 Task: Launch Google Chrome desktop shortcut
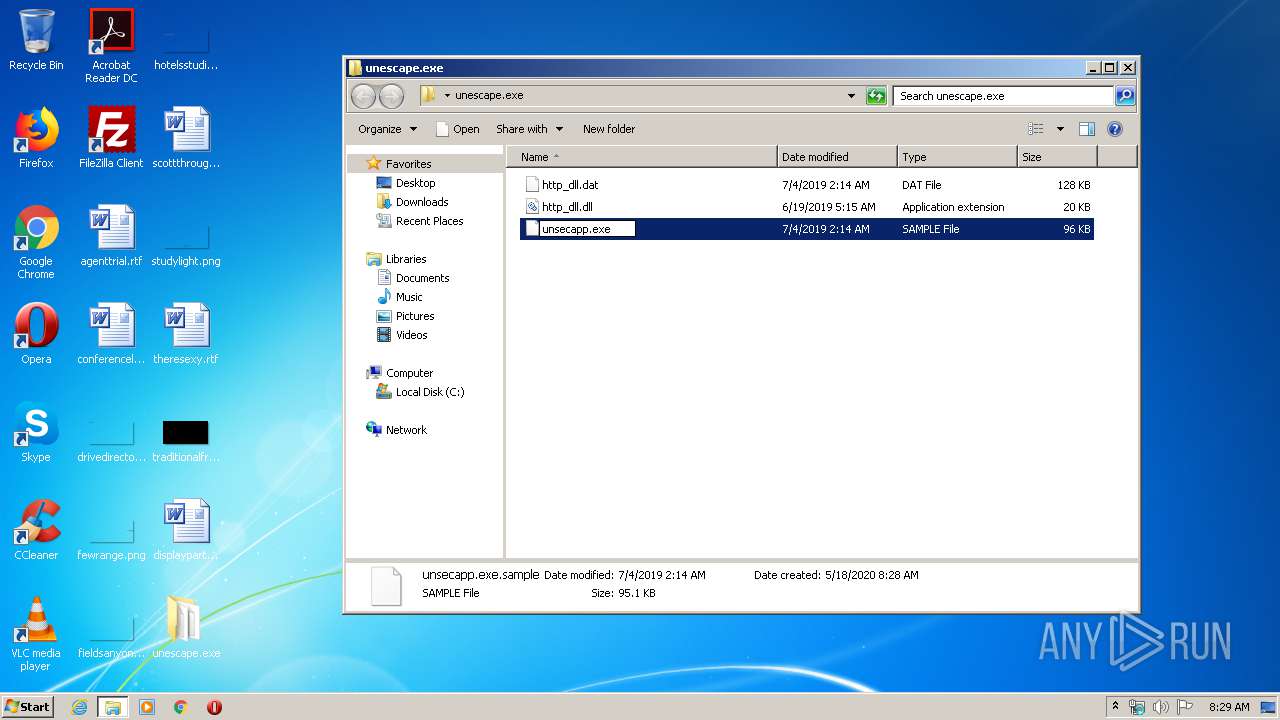[x=36, y=242]
